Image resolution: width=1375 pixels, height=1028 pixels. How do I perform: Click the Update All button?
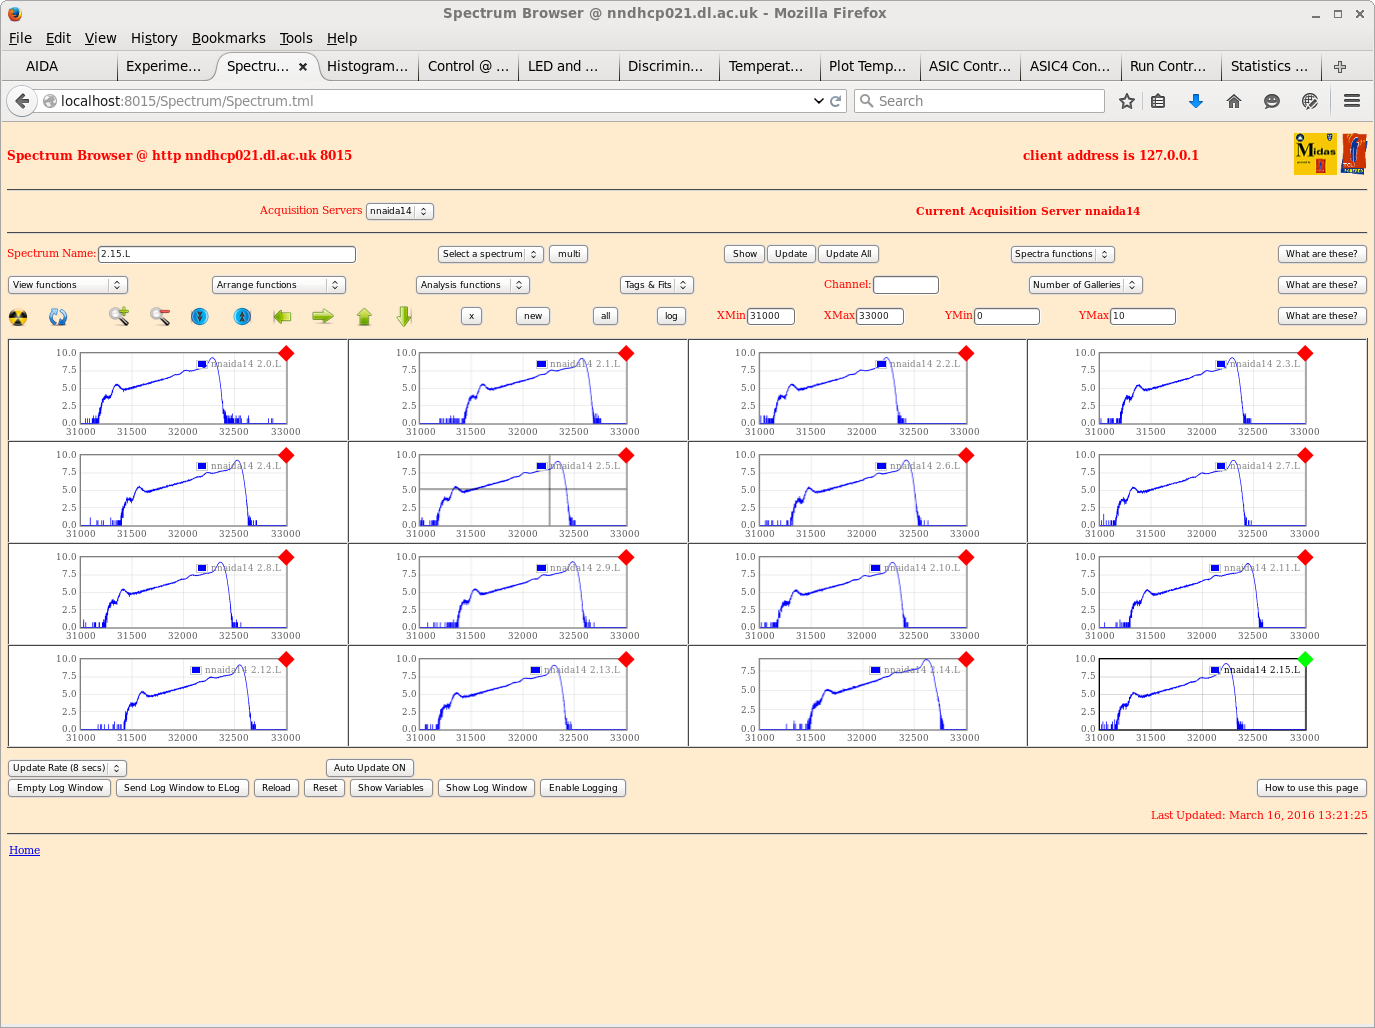[848, 254]
